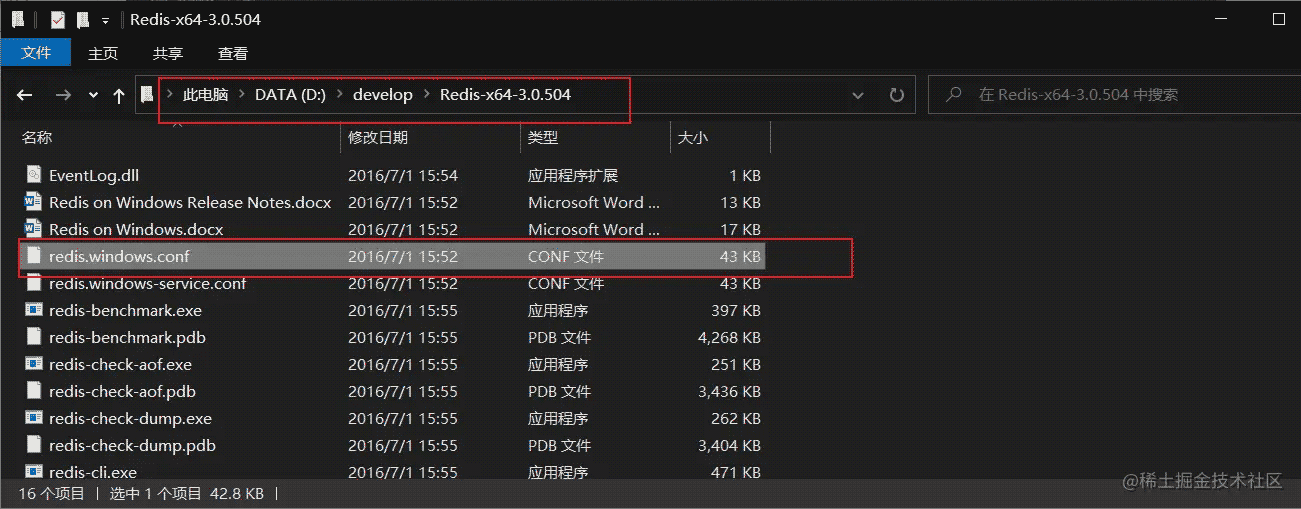Click file name redis-check-dump.pdb
The width and height of the screenshot is (1301, 509).
point(132,445)
